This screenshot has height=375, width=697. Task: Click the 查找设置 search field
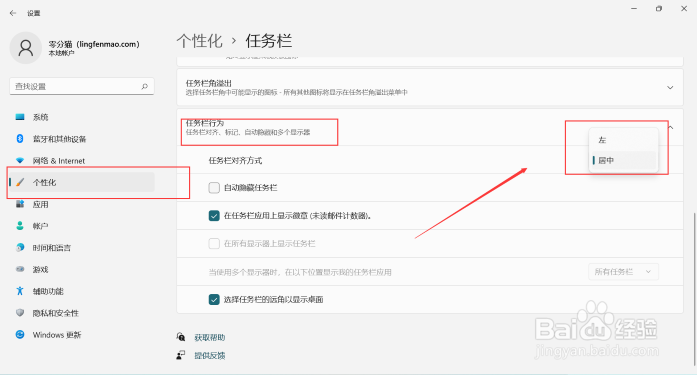[82, 86]
